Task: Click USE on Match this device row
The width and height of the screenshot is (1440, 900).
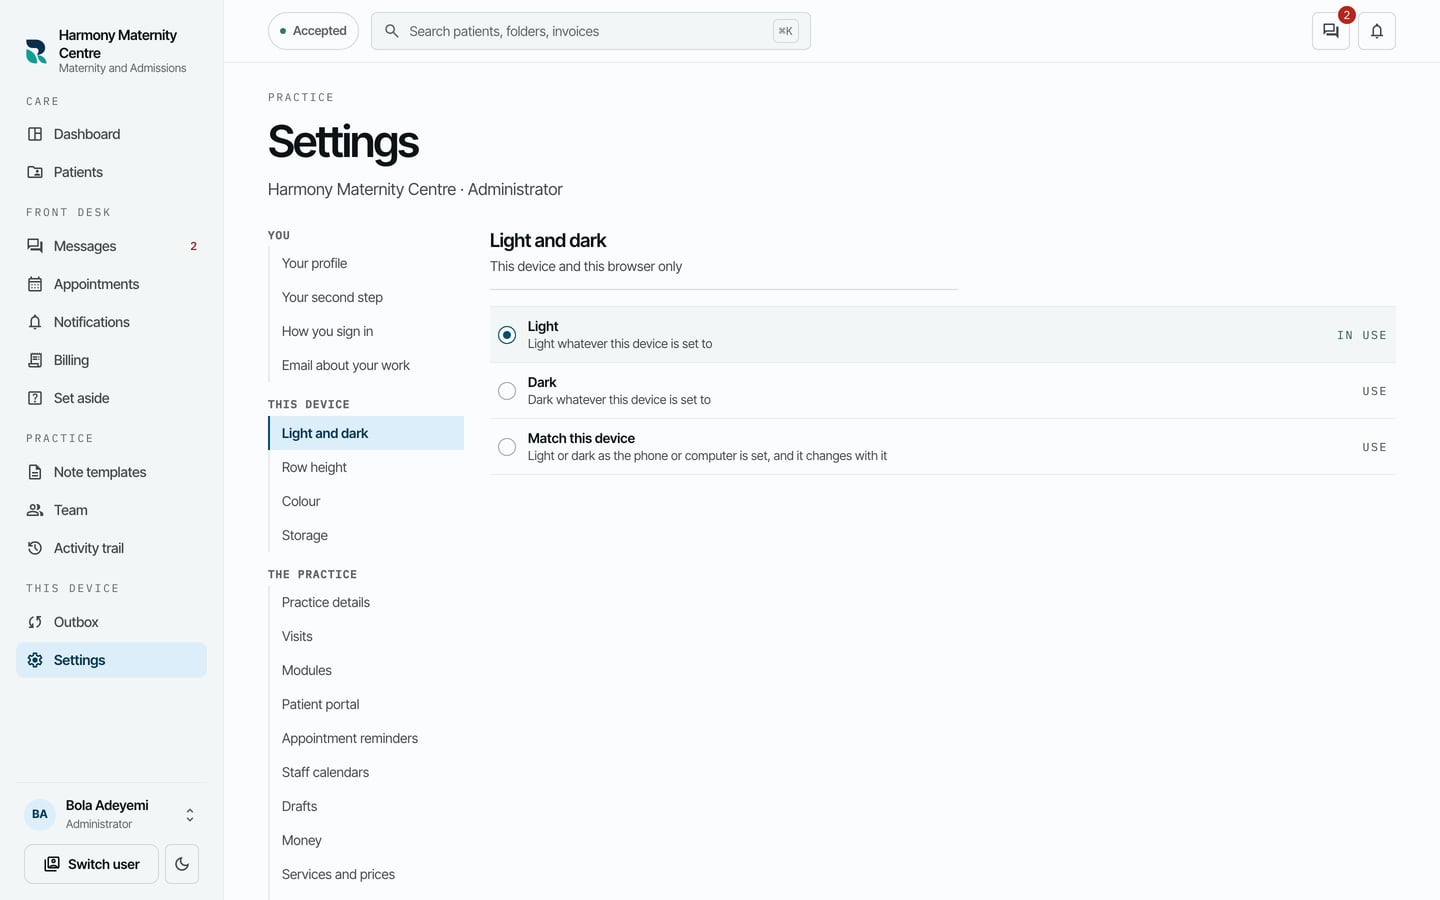Action: click(x=1374, y=447)
